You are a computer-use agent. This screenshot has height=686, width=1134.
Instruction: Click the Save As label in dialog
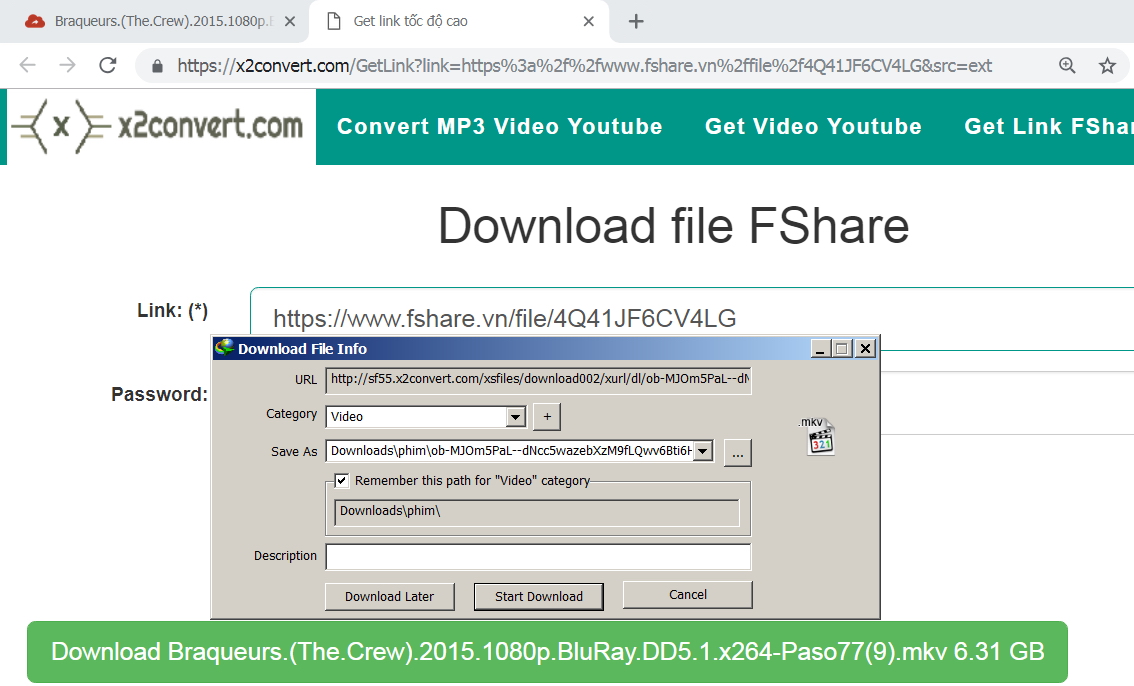point(294,452)
